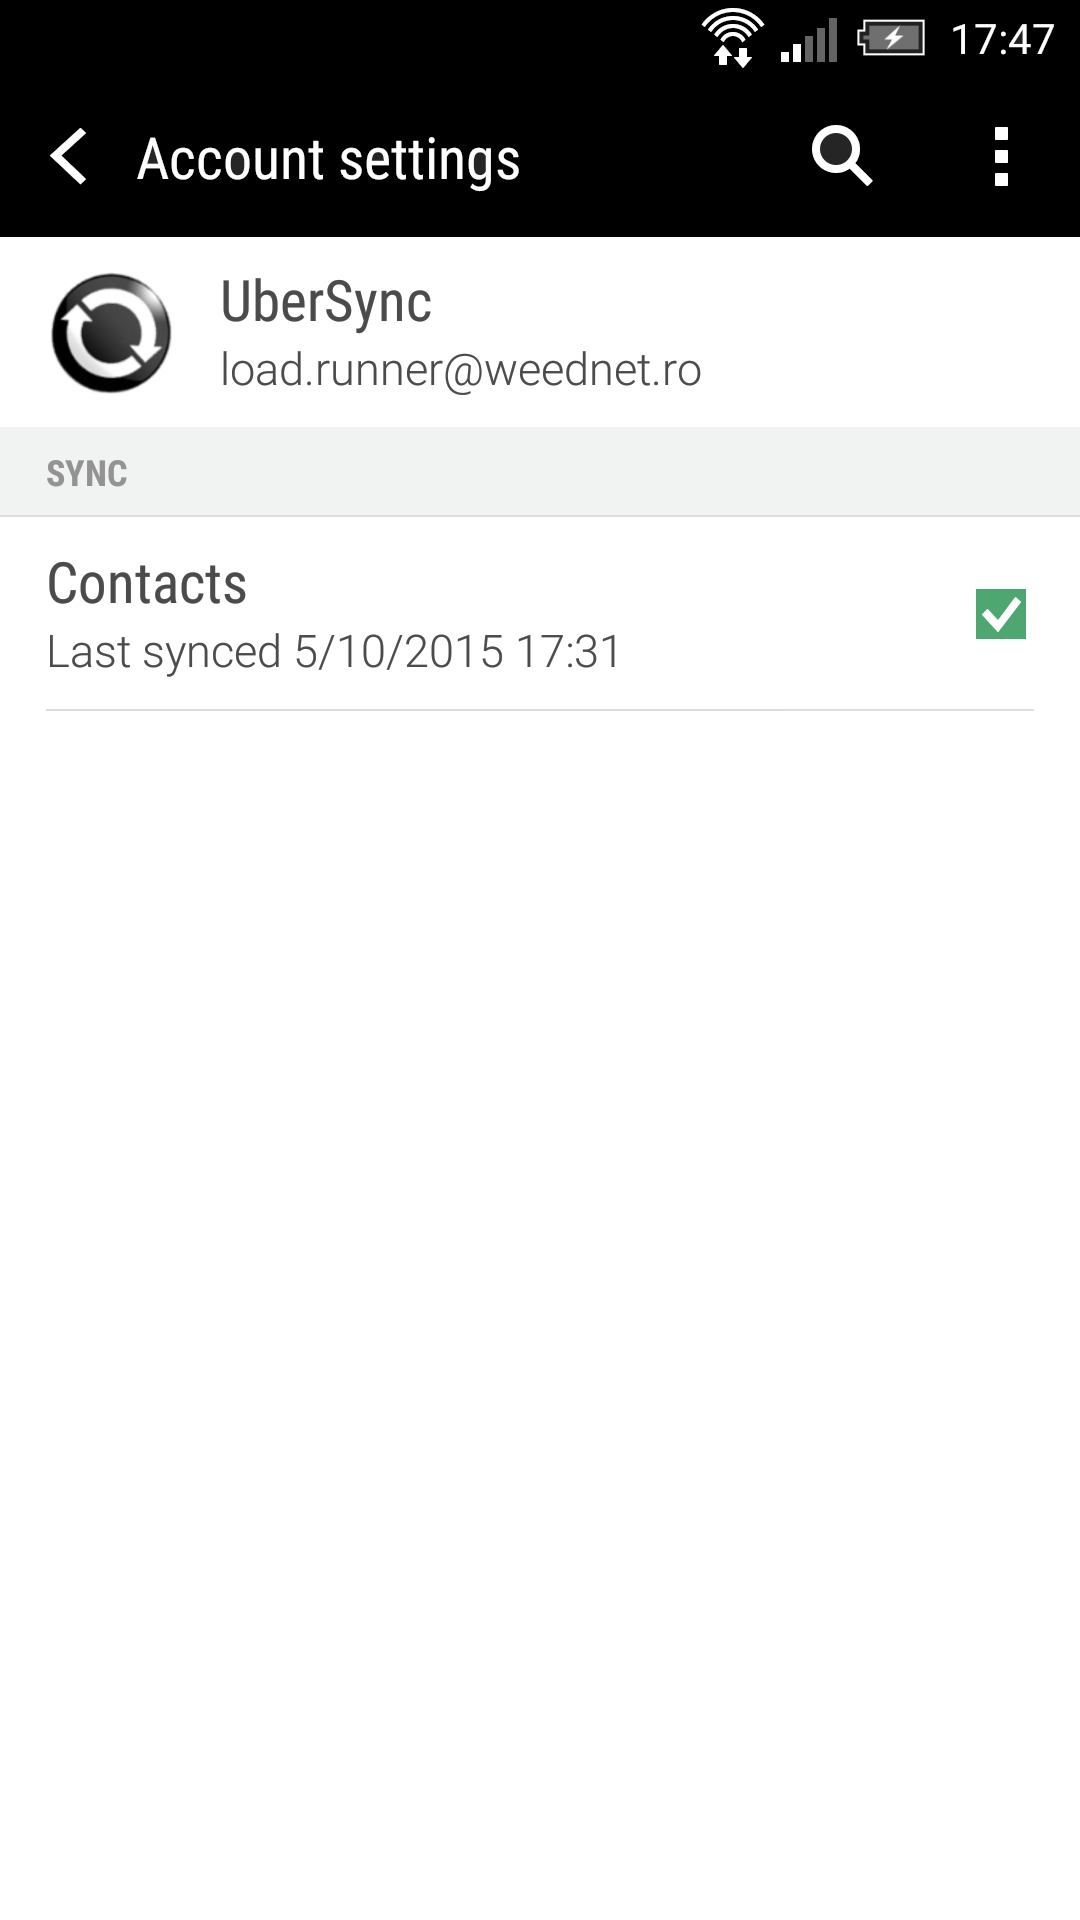Tap the SYNC section header
The image size is (1080, 1920).
pyautogui.click(x=87, y=473)
